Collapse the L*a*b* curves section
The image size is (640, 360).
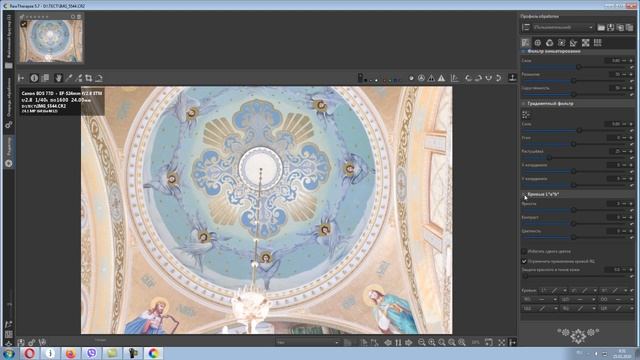(523, 194)
